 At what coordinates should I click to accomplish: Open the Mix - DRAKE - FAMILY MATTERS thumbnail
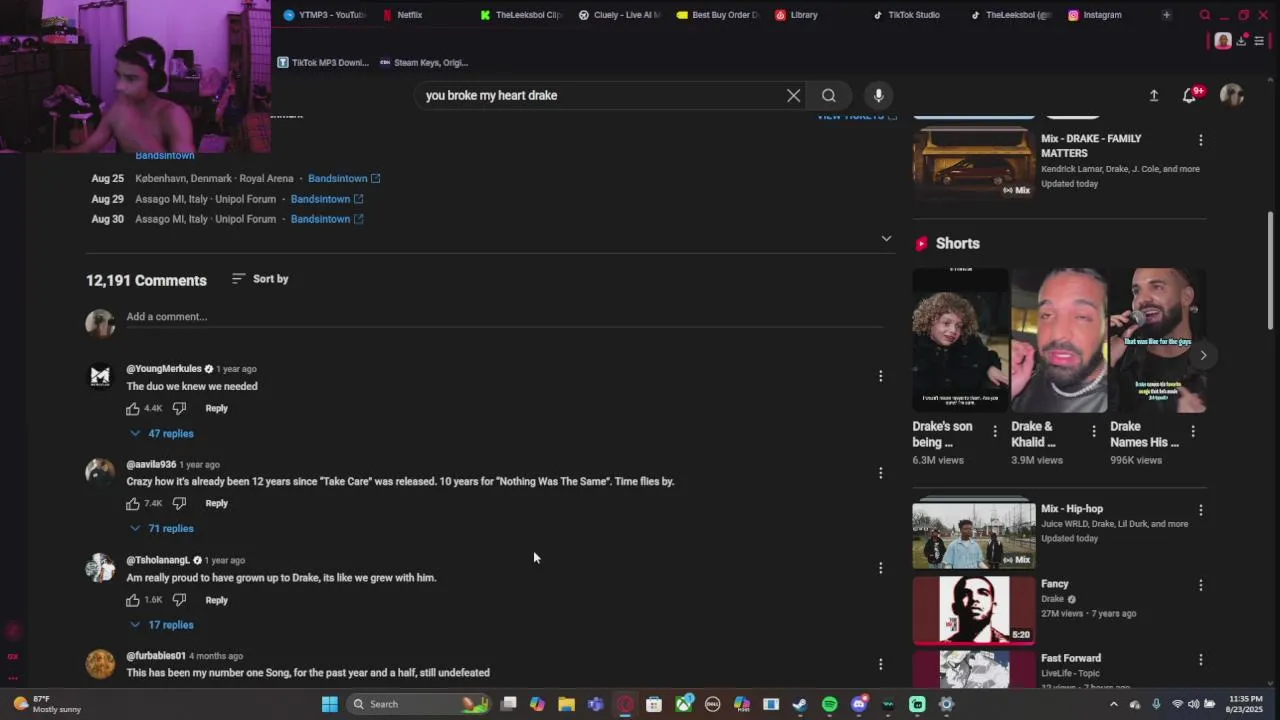coord(973,163)
